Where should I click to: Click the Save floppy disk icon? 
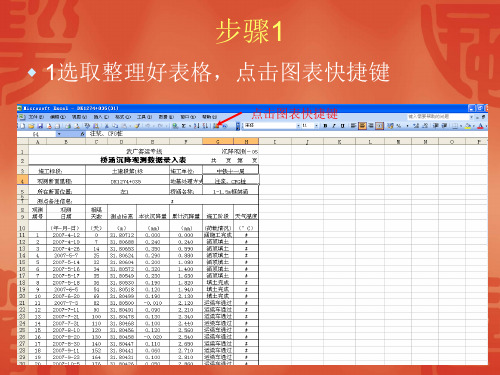[x=40, y=126]
